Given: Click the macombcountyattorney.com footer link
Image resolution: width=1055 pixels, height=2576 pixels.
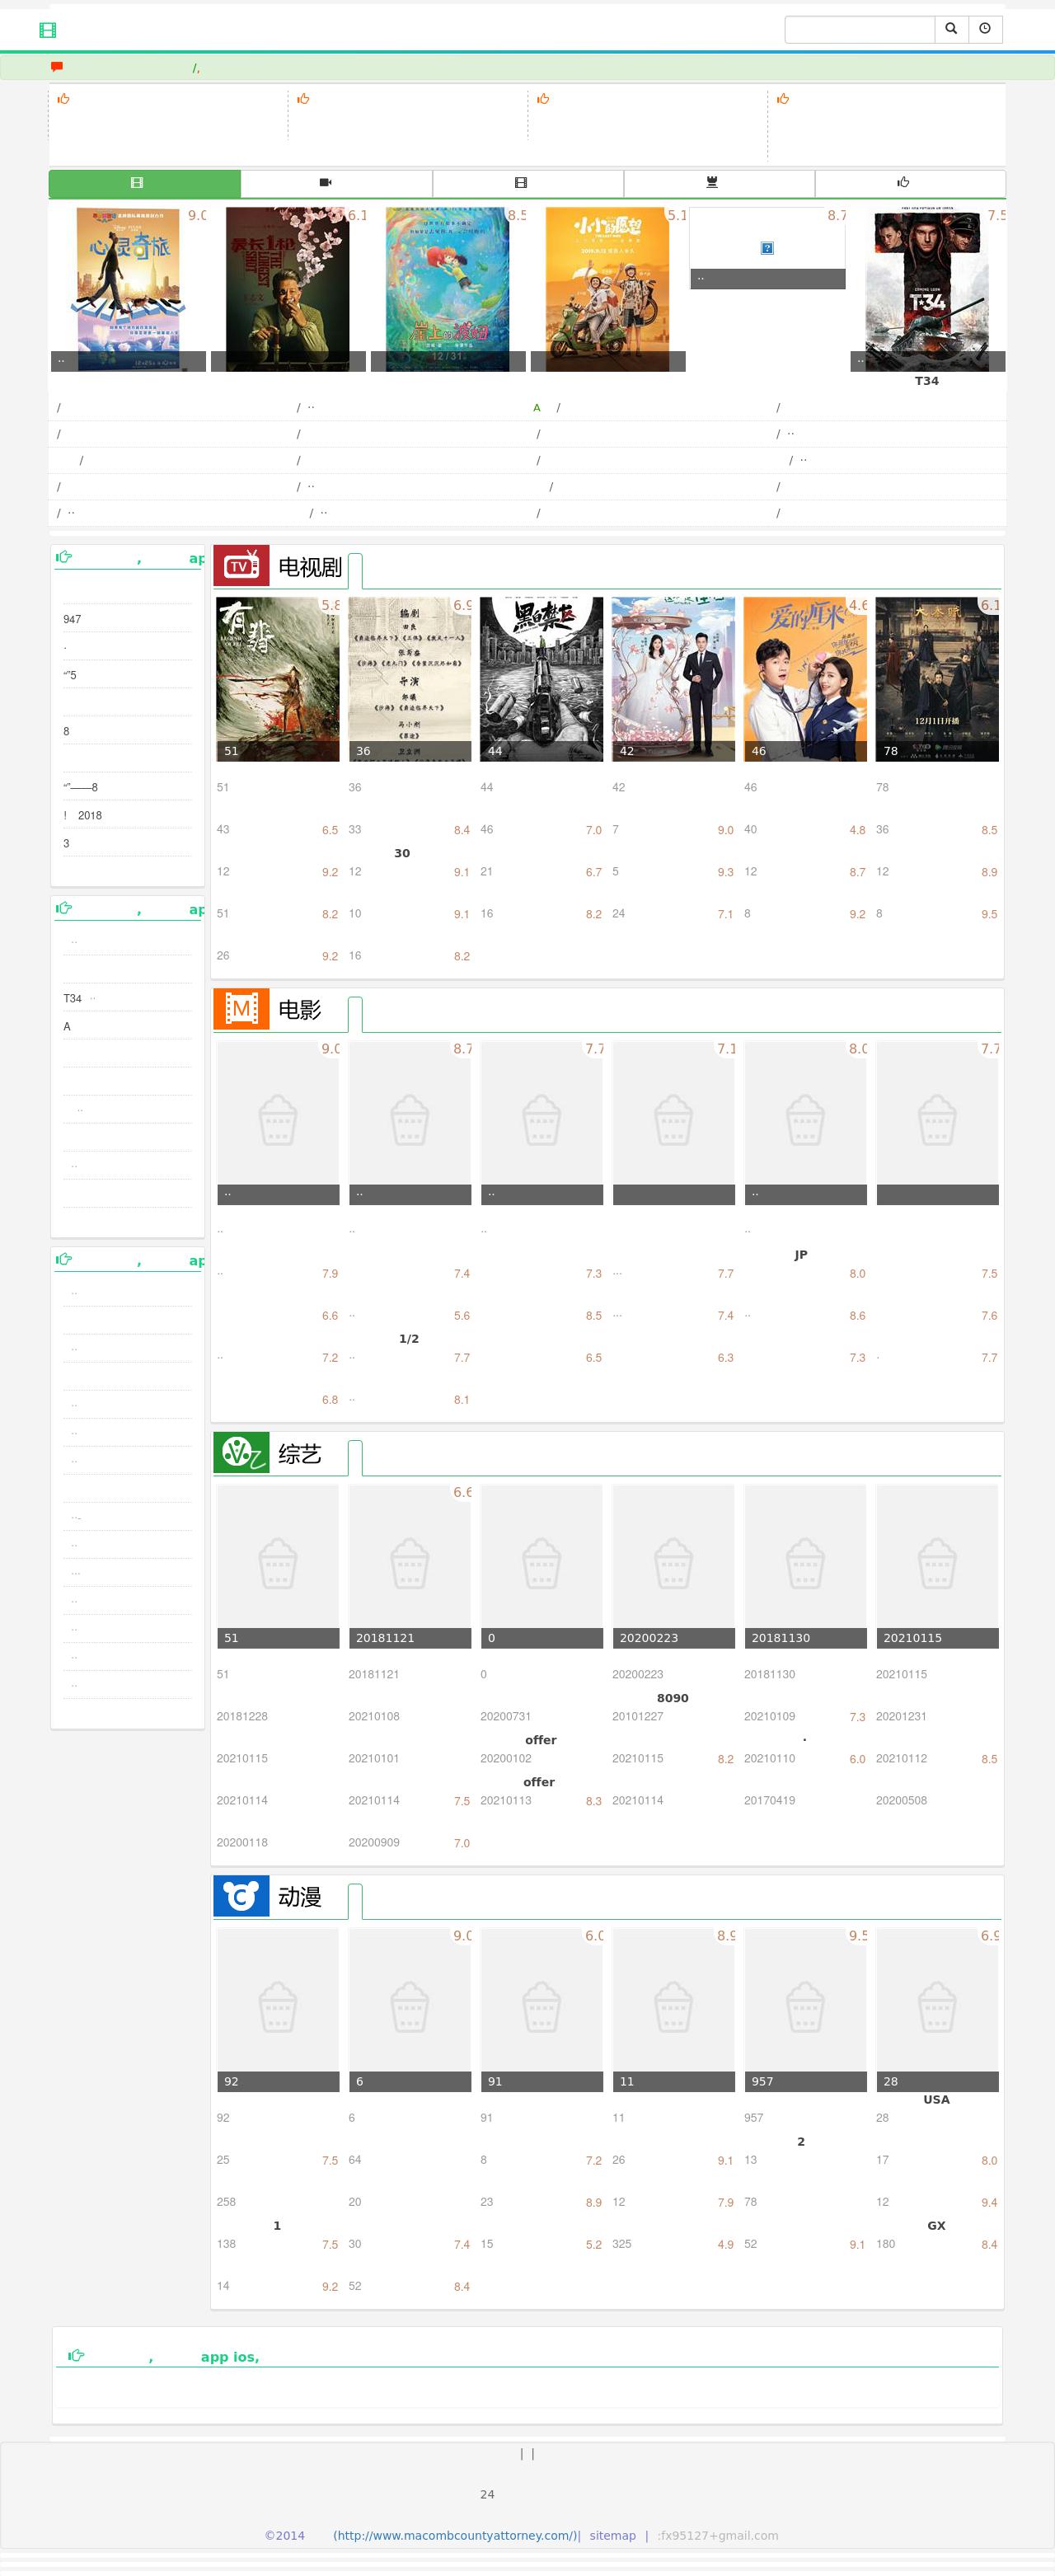Looking at the screenshot, I should coord(455,2535).
